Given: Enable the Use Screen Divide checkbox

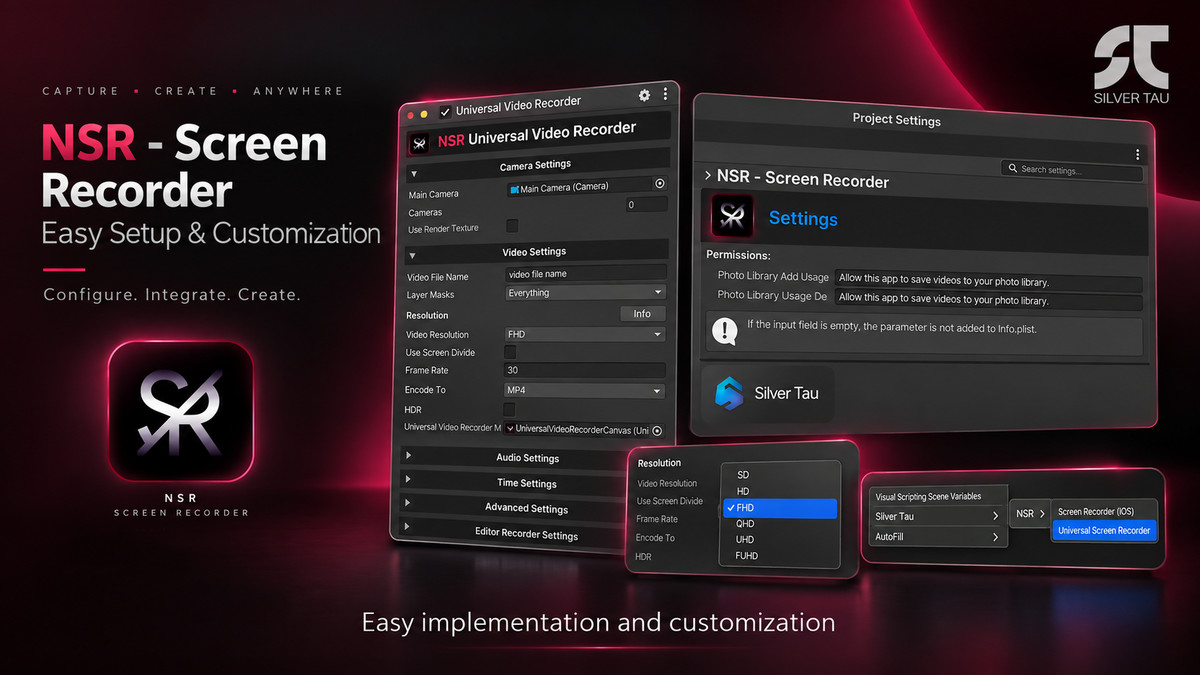Looking at the screenshot, I should tap(510, 352).
